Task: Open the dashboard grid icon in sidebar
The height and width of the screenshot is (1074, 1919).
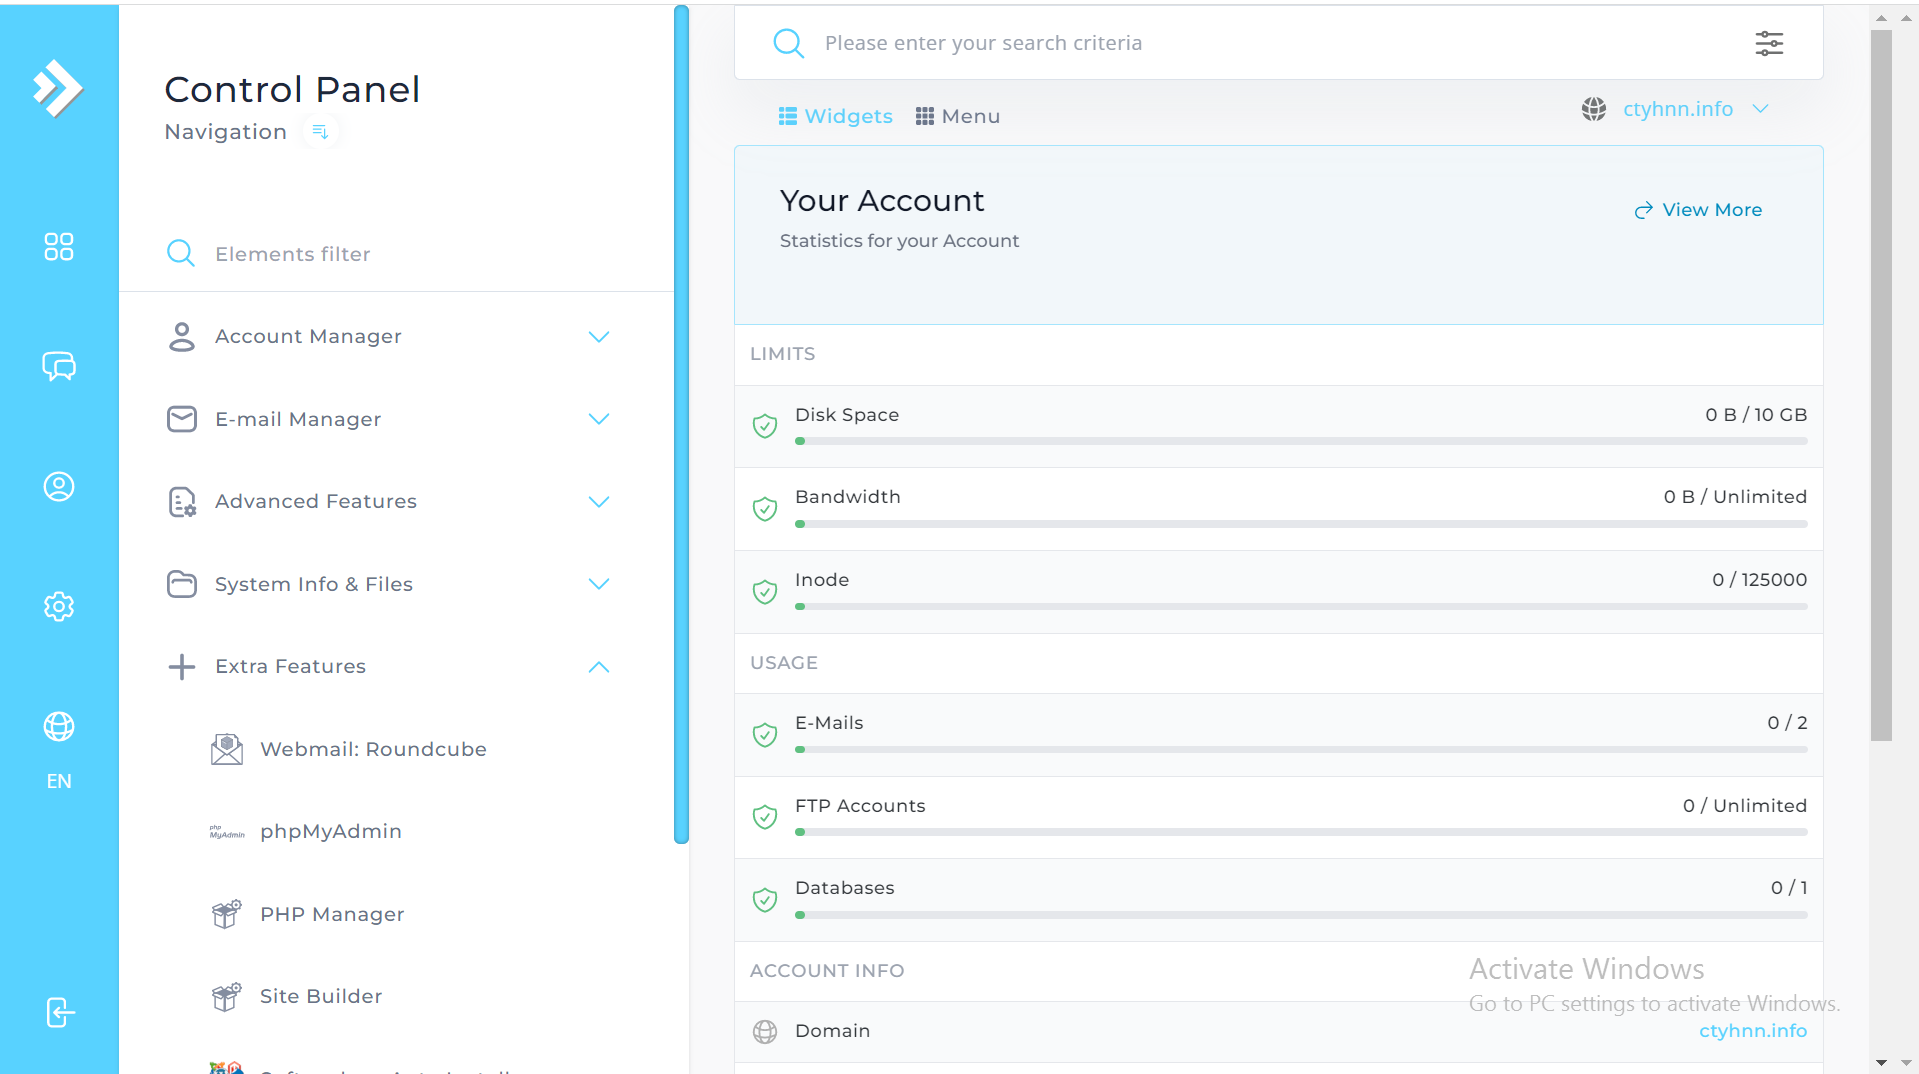Action: pyautogui.click(x=59, y=247)
